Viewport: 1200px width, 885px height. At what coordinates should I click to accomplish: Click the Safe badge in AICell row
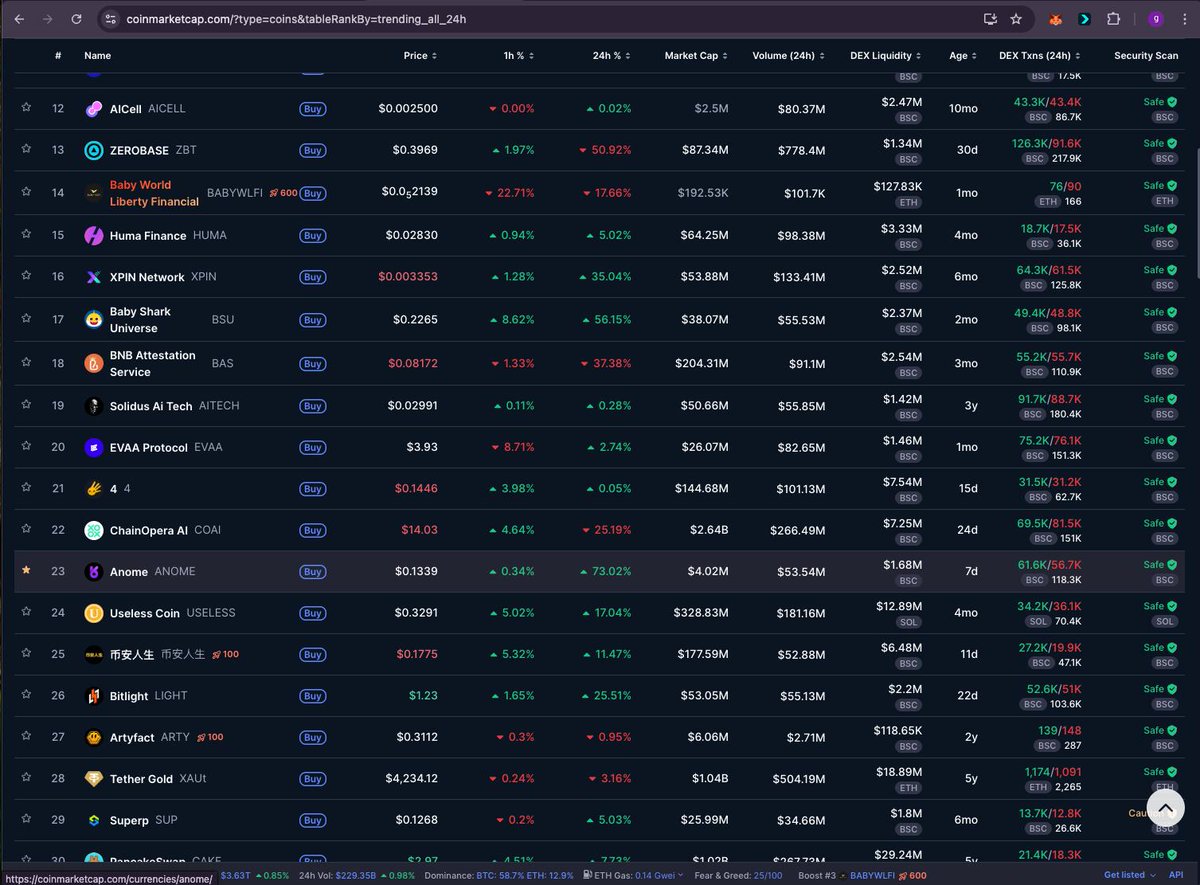point(1159,102)
